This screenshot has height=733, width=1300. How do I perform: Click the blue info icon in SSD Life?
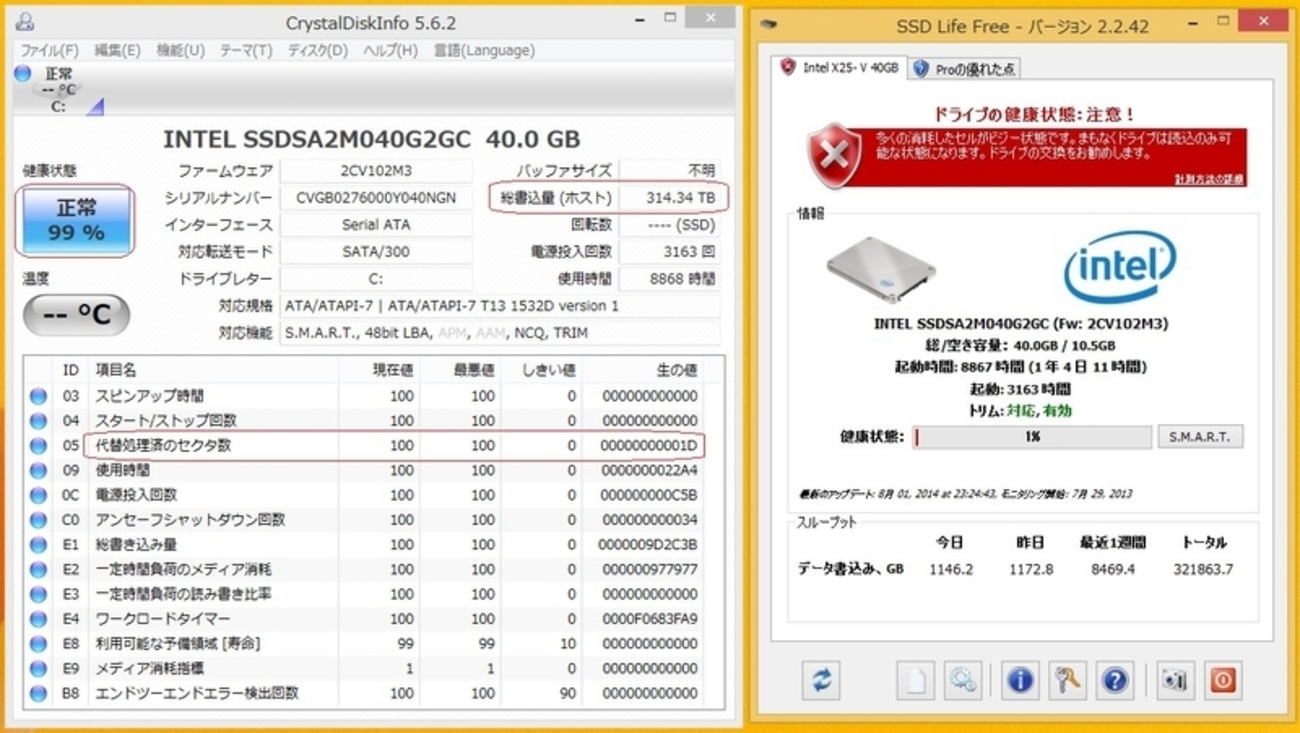point(1020,680)
